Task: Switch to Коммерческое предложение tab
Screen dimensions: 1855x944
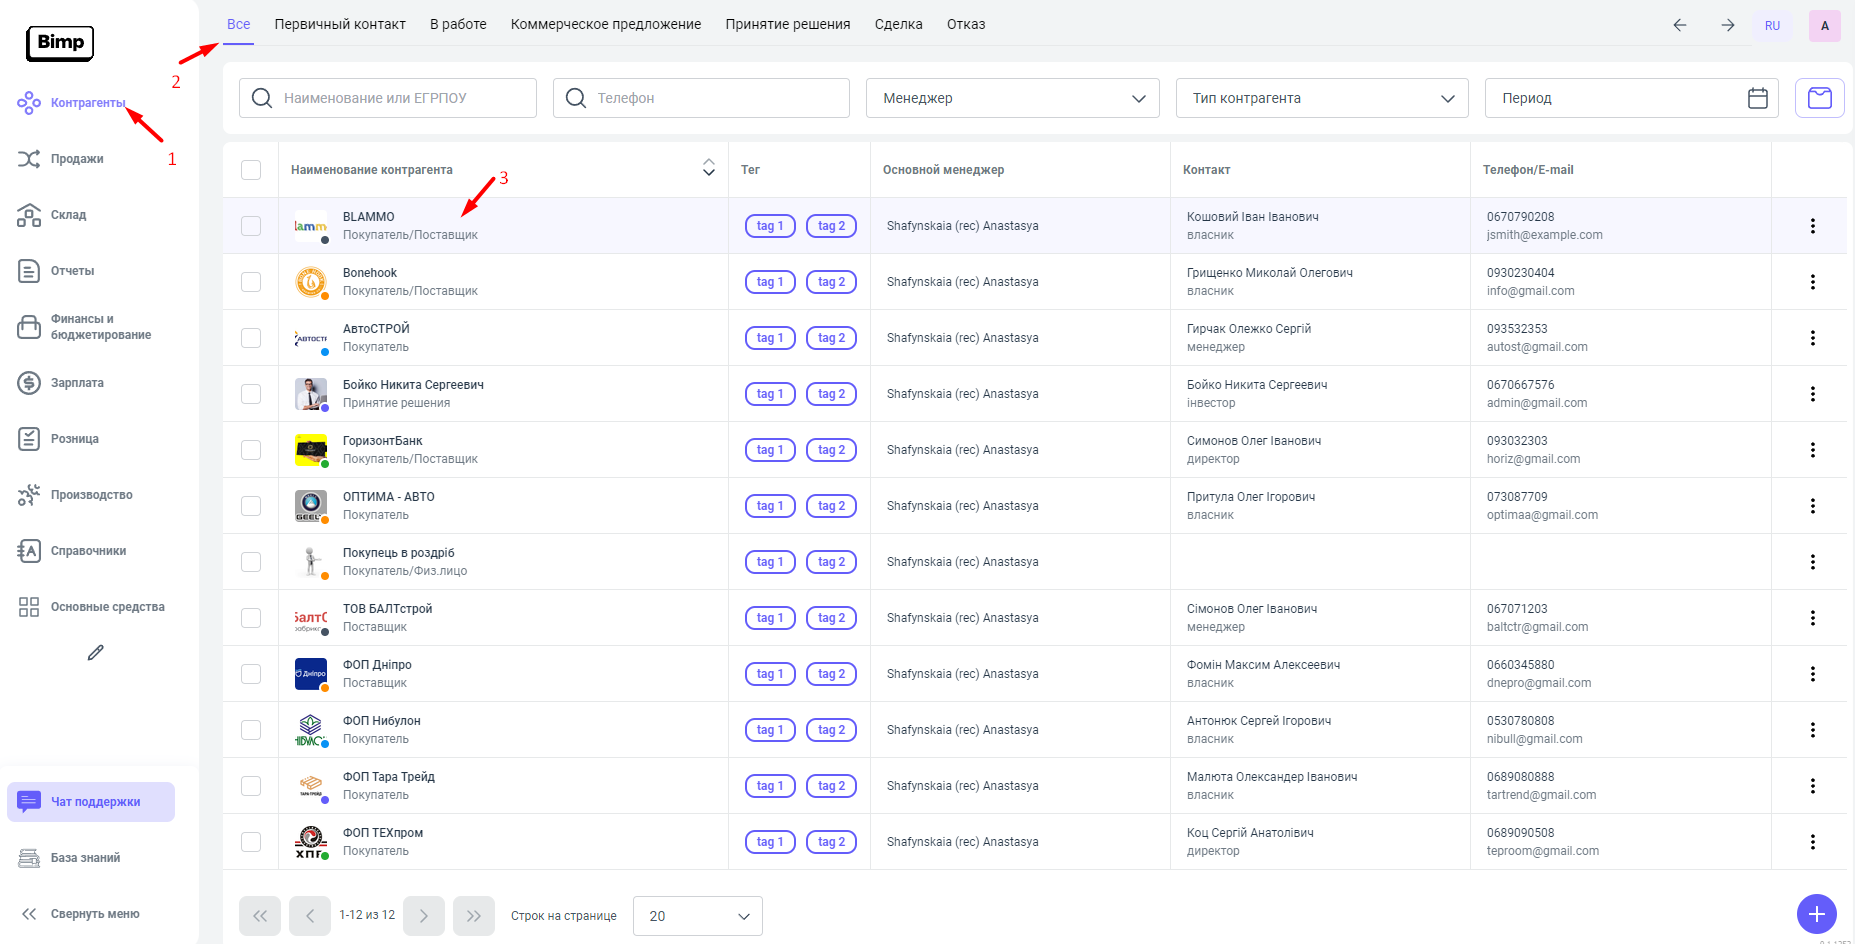Action: tap(605, 24)
